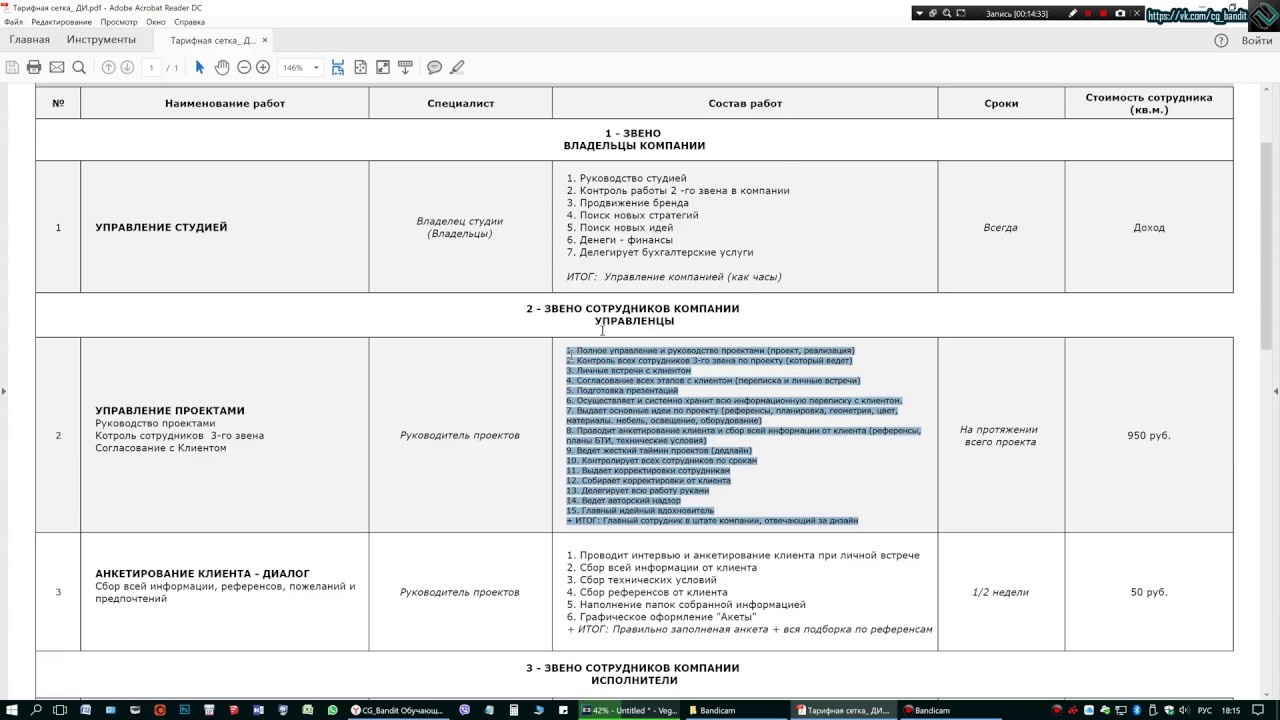Screen dimensions: 1280x720
Task: Switch to the CG_Bandit browser taskbar window
Action: [x=397, y=710]
